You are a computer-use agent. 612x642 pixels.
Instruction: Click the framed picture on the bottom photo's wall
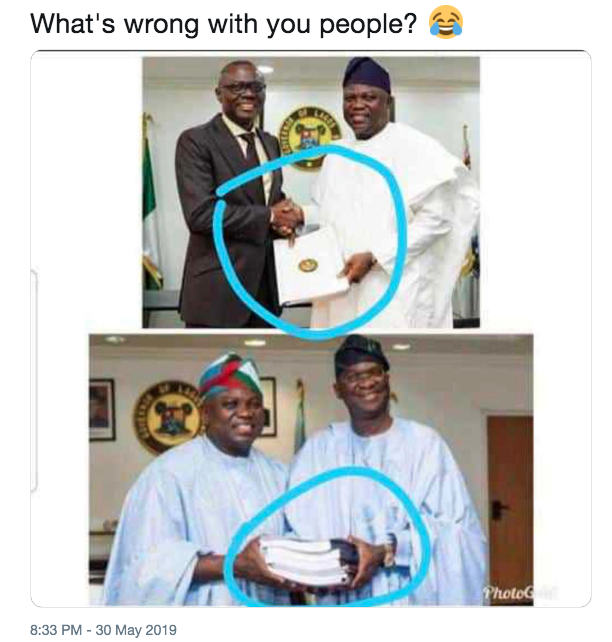point(102,409)
